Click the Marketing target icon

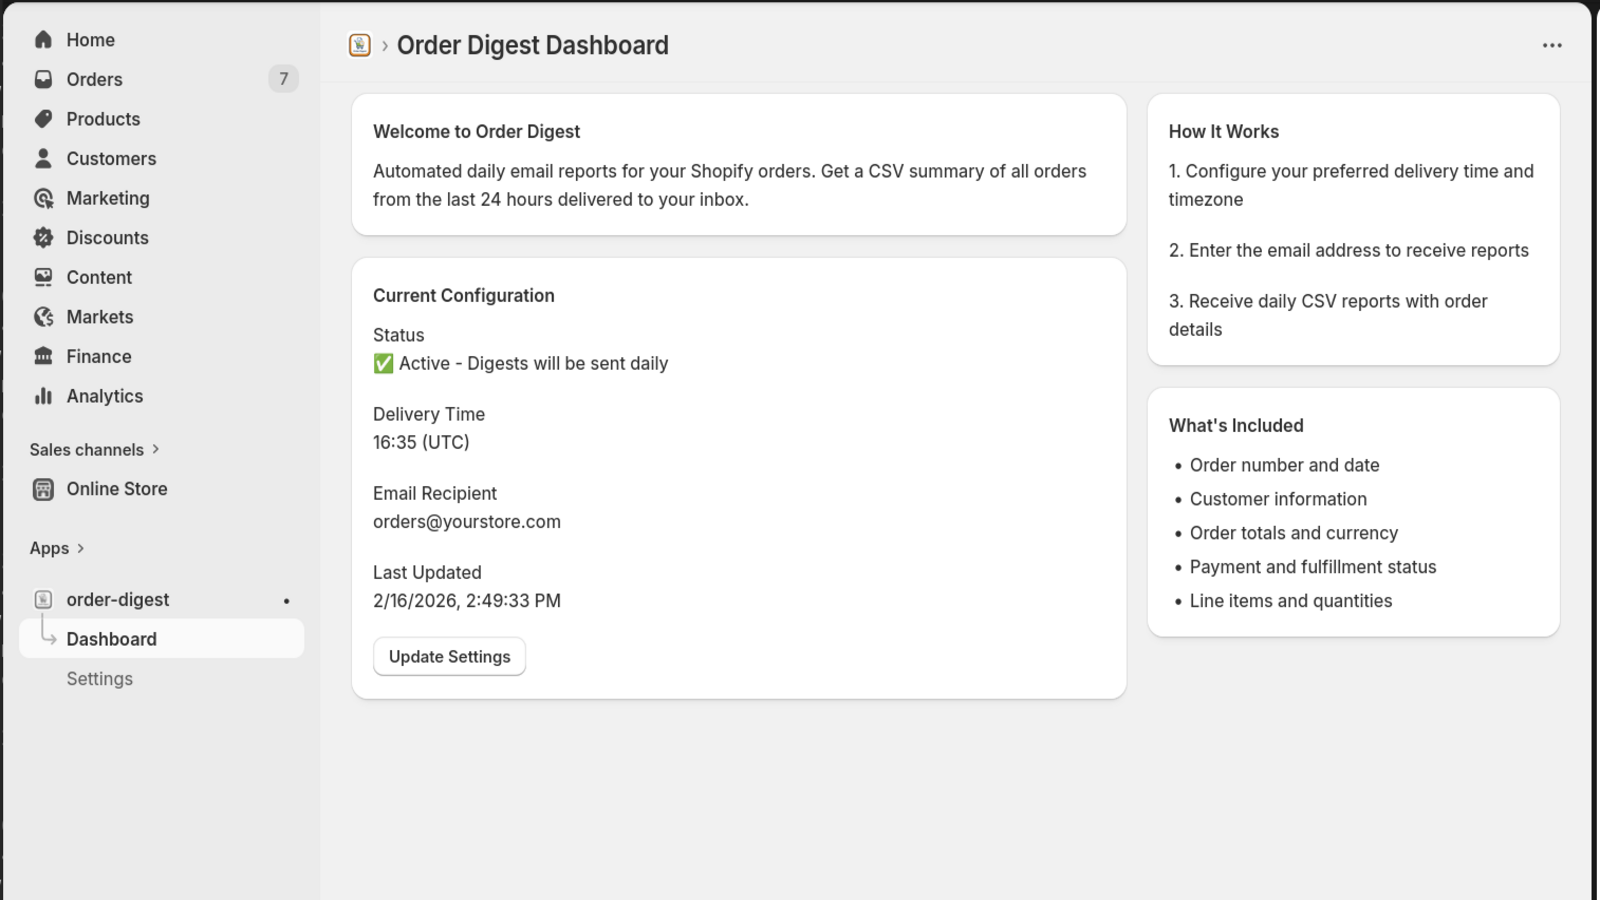tap(43, 198)
